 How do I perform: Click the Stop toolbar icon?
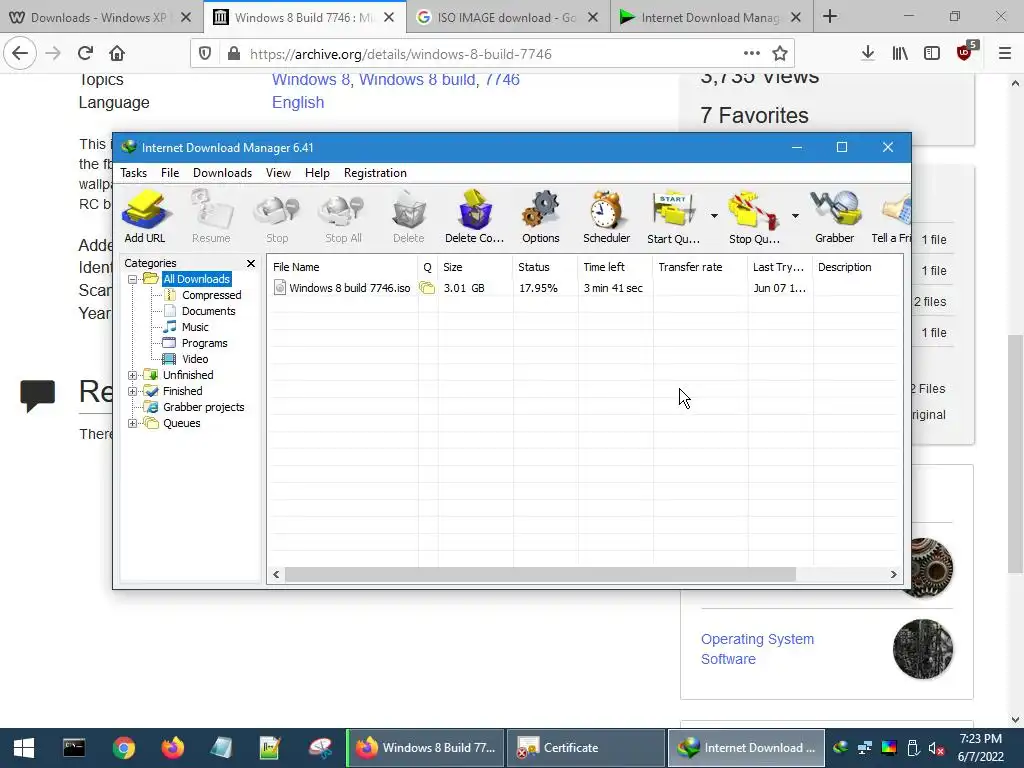[x=277, y=217]
